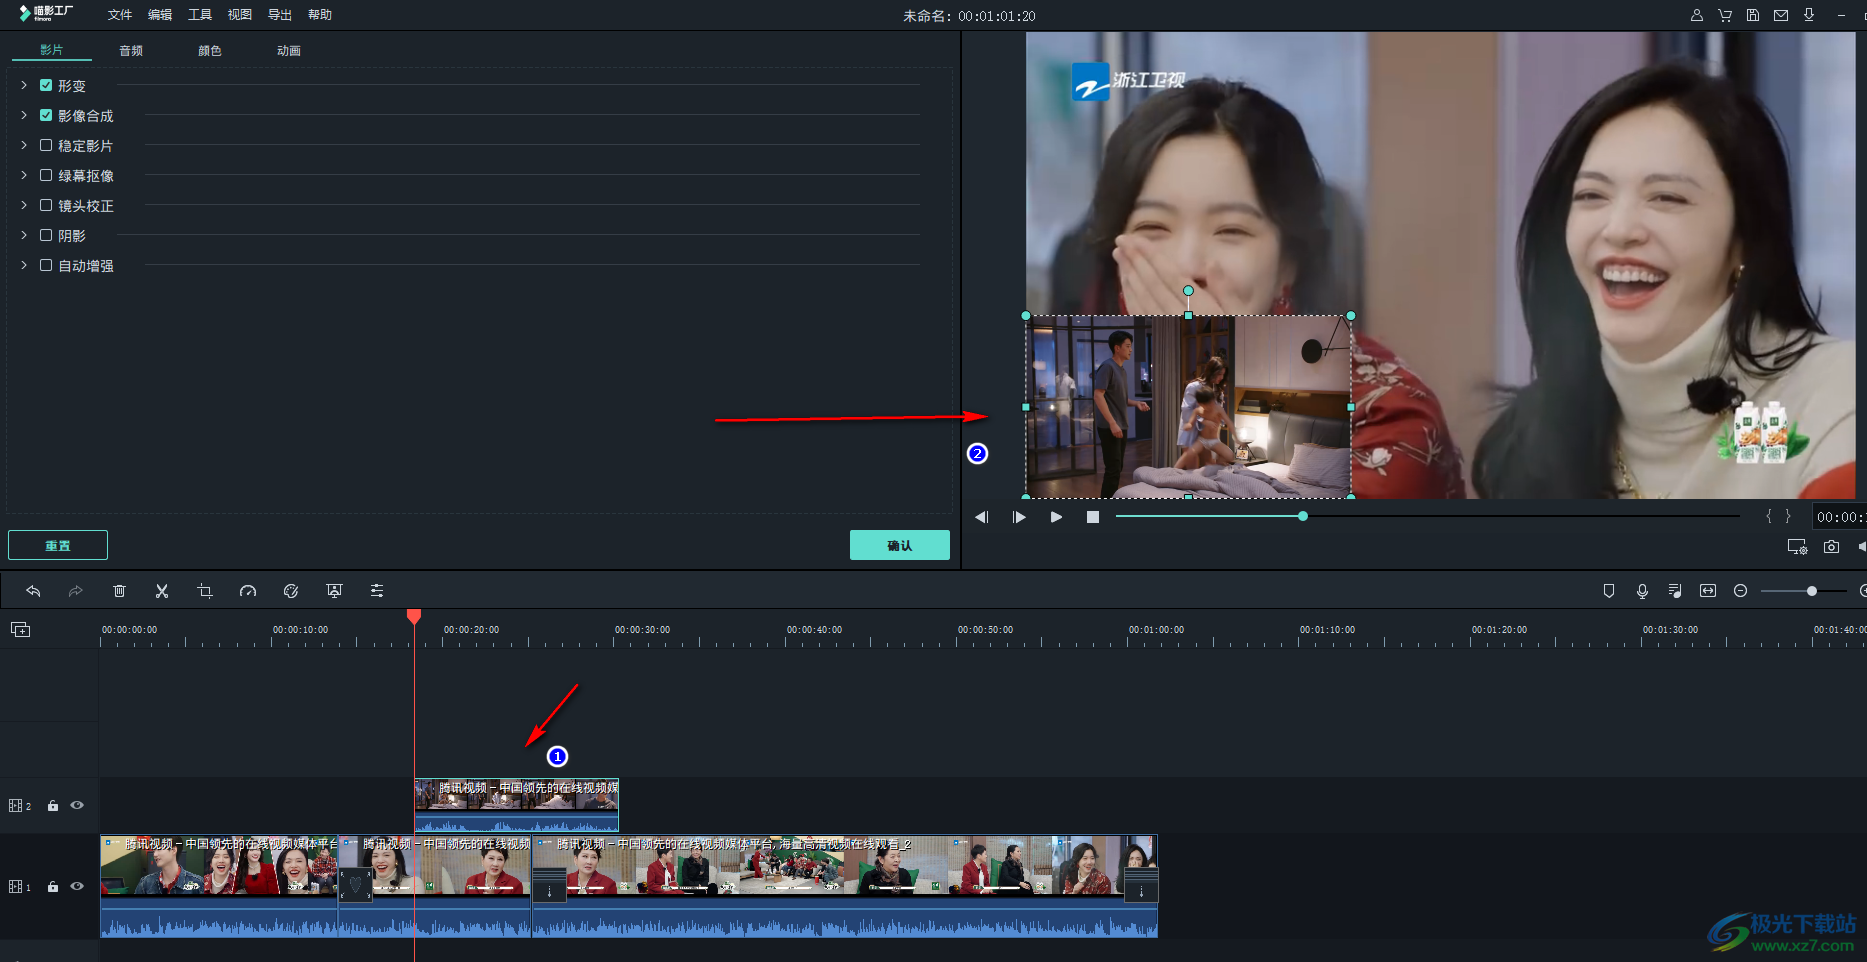Take a snapshot with camera icon

click(1831, 547)
